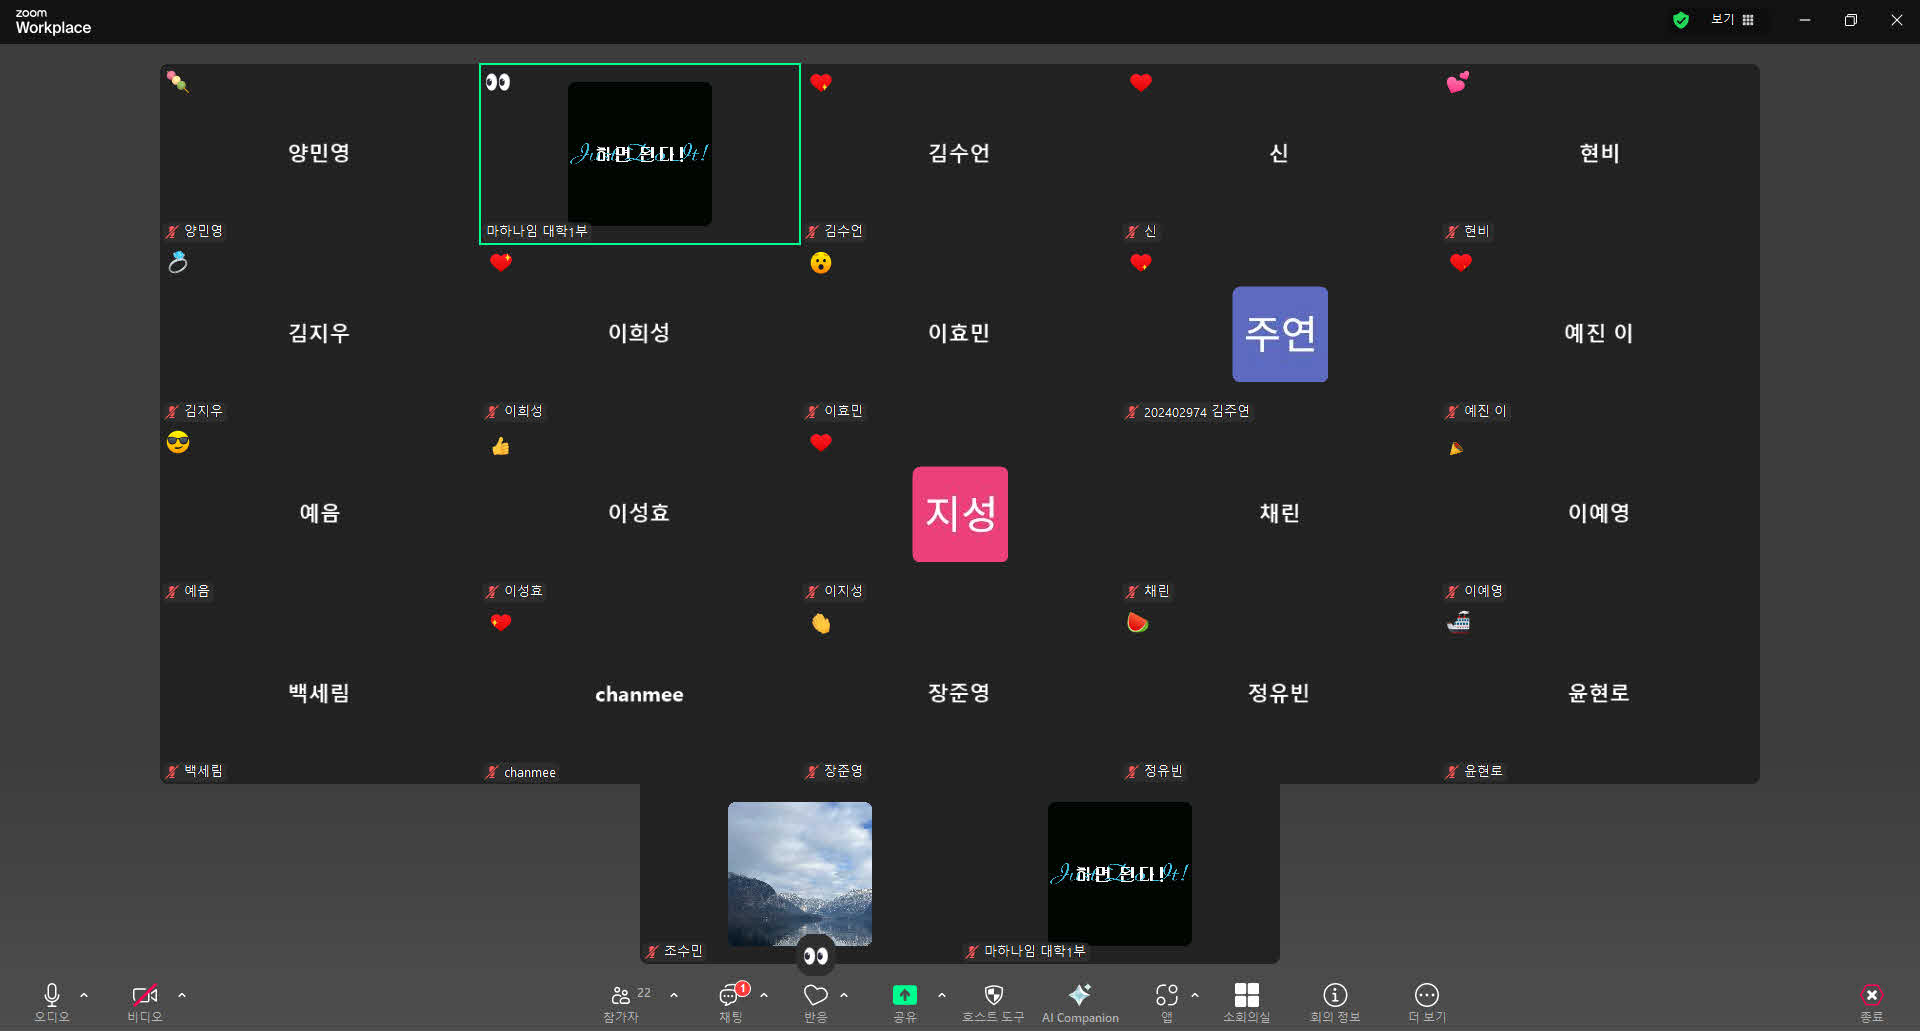The height and width of the screenshot is (1032, 1920).
Task: Select the 예진 이 participant name
Action: (1598, 333)
